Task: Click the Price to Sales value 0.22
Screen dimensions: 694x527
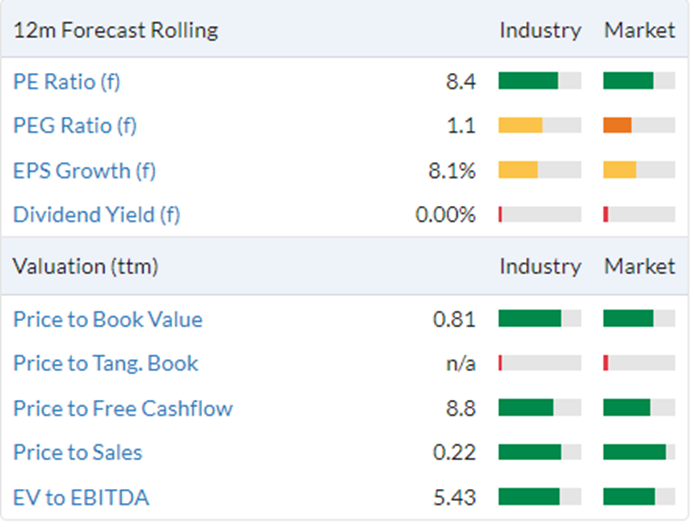Action: tap(454, 453)
